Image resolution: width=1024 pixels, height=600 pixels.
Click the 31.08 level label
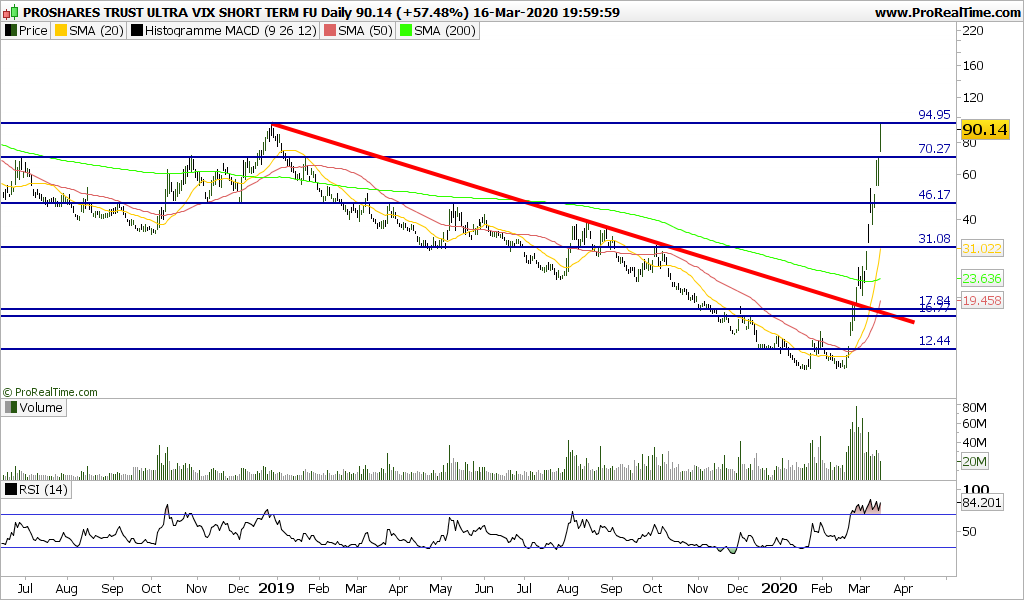click(x=935, y=239)
